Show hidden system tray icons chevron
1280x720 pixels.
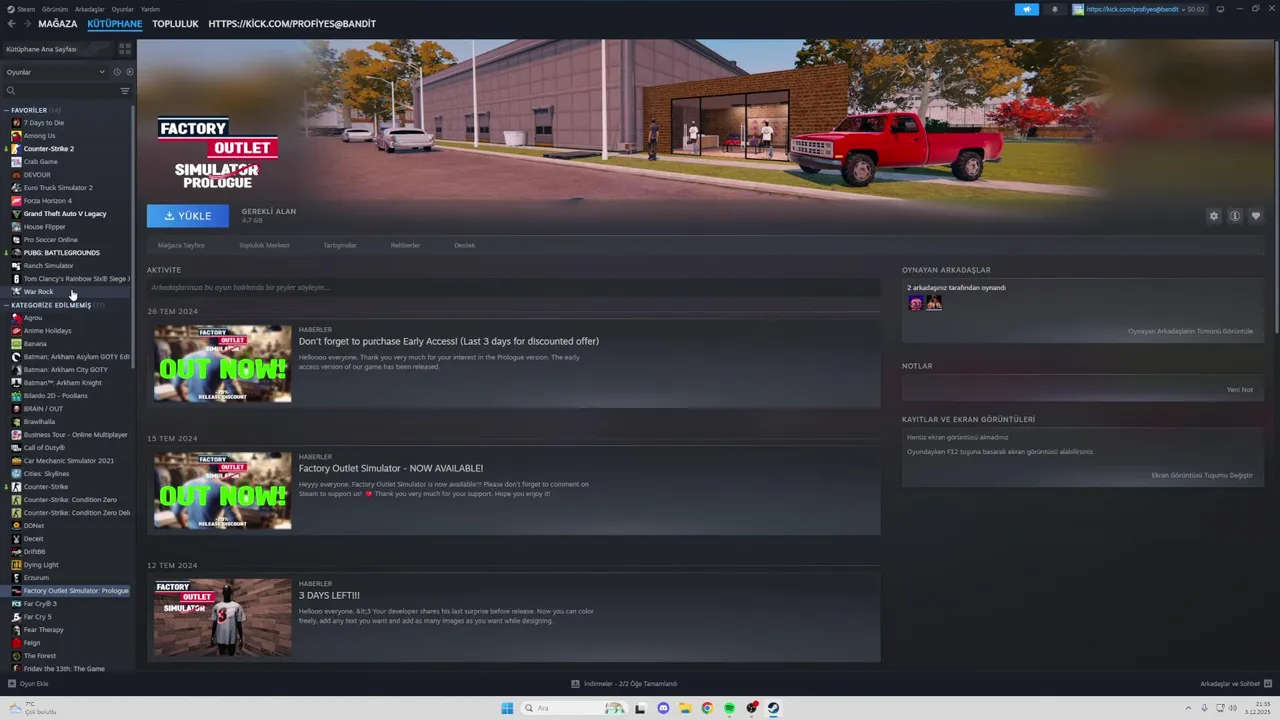1190,708
